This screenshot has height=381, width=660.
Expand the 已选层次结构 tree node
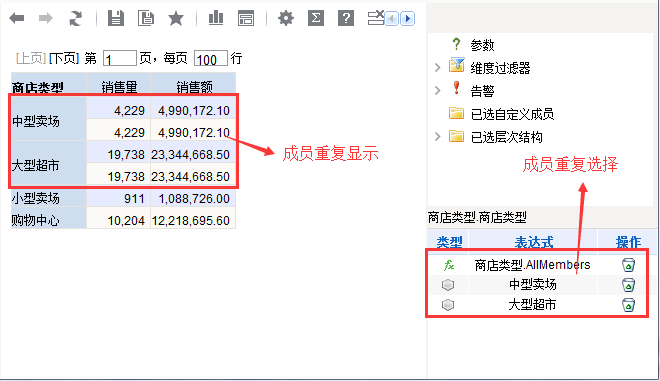point(437,136)
